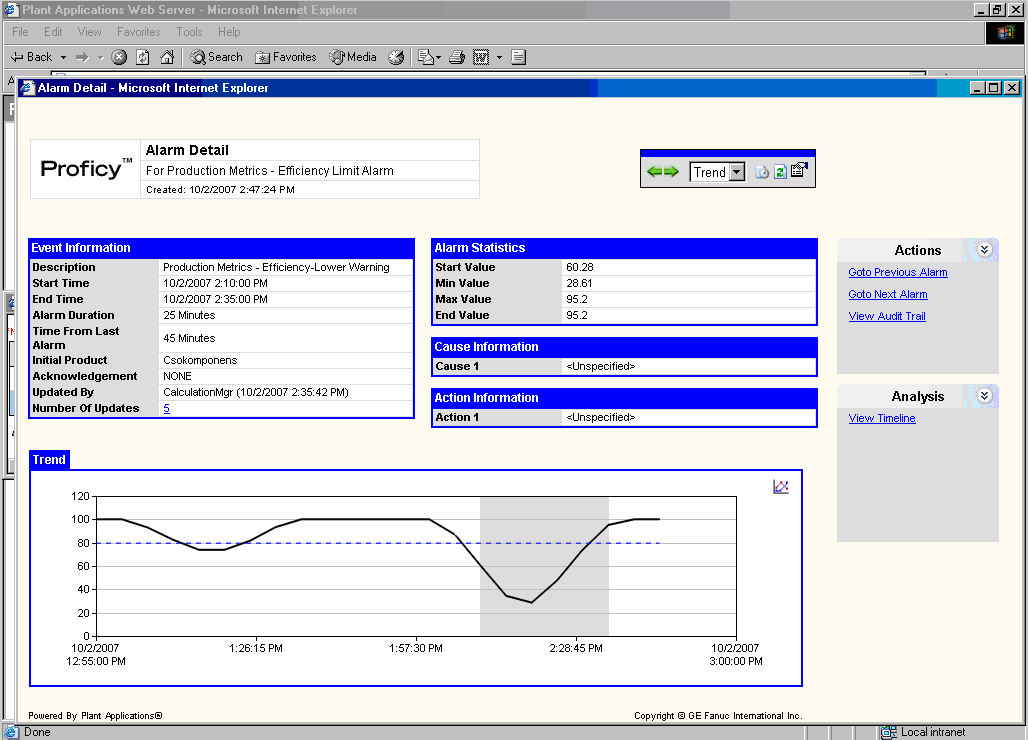Go back using the green left arrow
Image resolution: width=1028 pixels, height=740 pixels.
654,172
